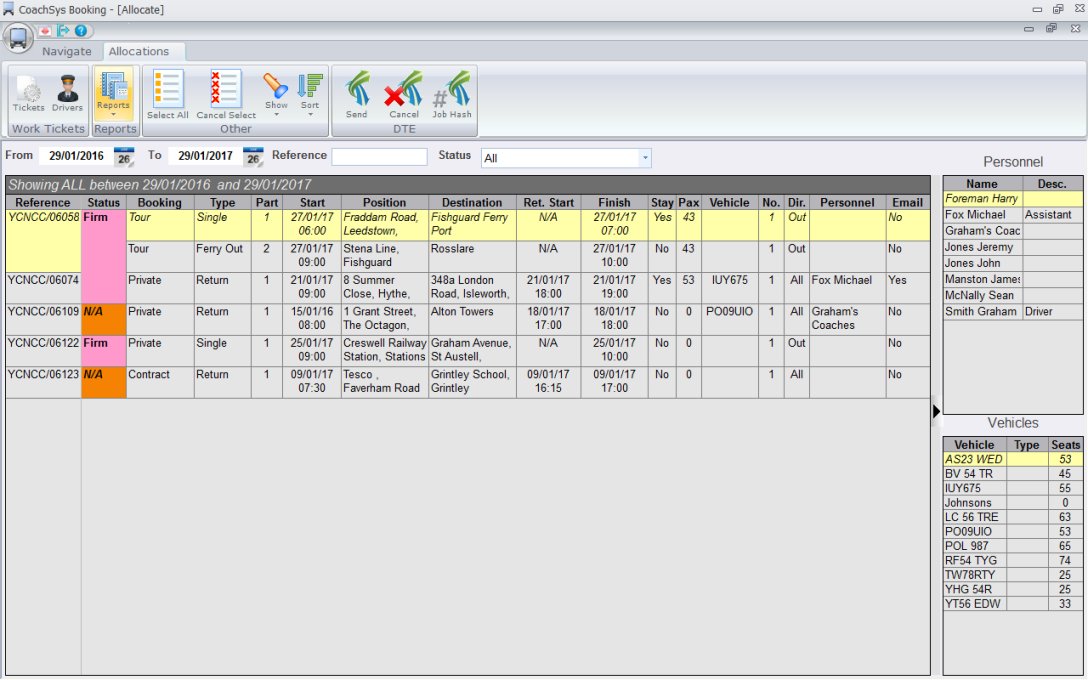Open the Status combo box dropdown
The image size is (1088, 680).
[645, 158]
